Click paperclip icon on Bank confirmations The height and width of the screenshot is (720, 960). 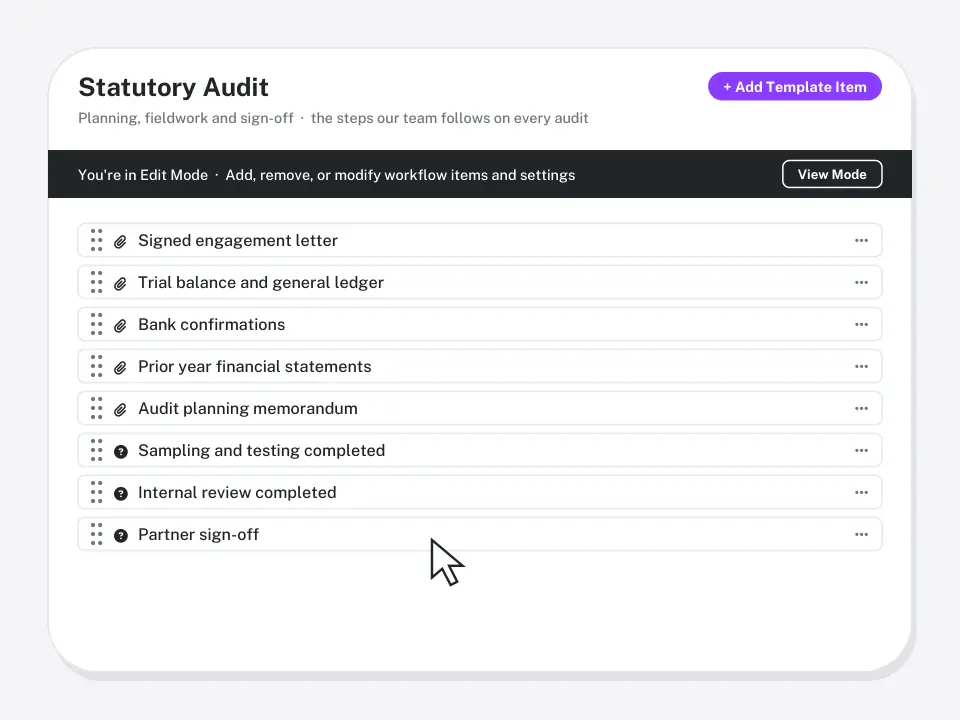tap(121, 325)
